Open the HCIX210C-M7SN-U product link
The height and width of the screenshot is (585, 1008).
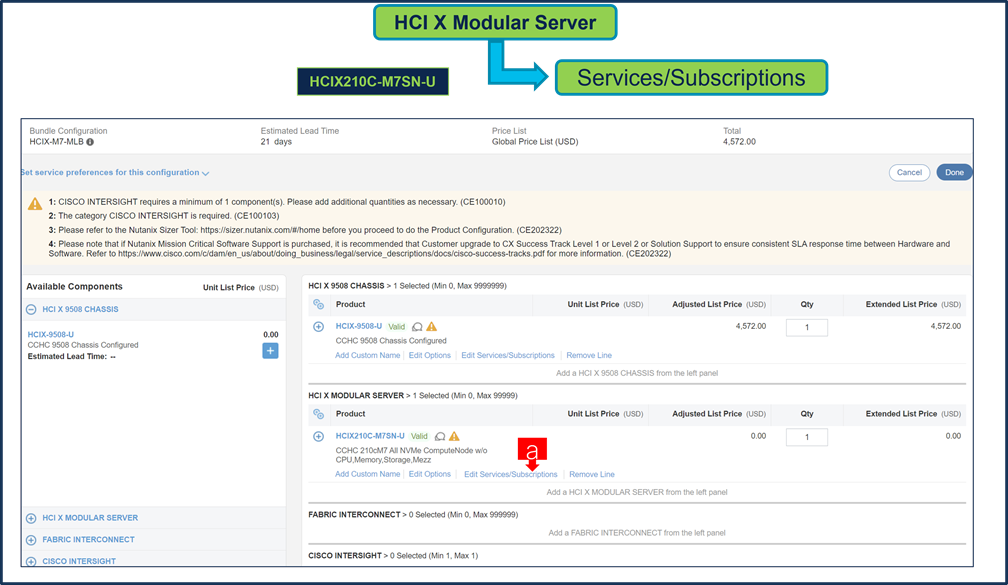[370, 436]
